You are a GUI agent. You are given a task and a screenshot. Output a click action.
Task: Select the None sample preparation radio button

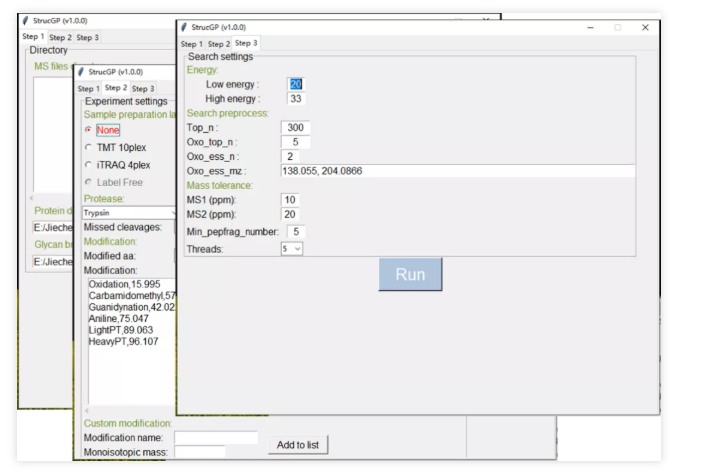click(88, 130)
